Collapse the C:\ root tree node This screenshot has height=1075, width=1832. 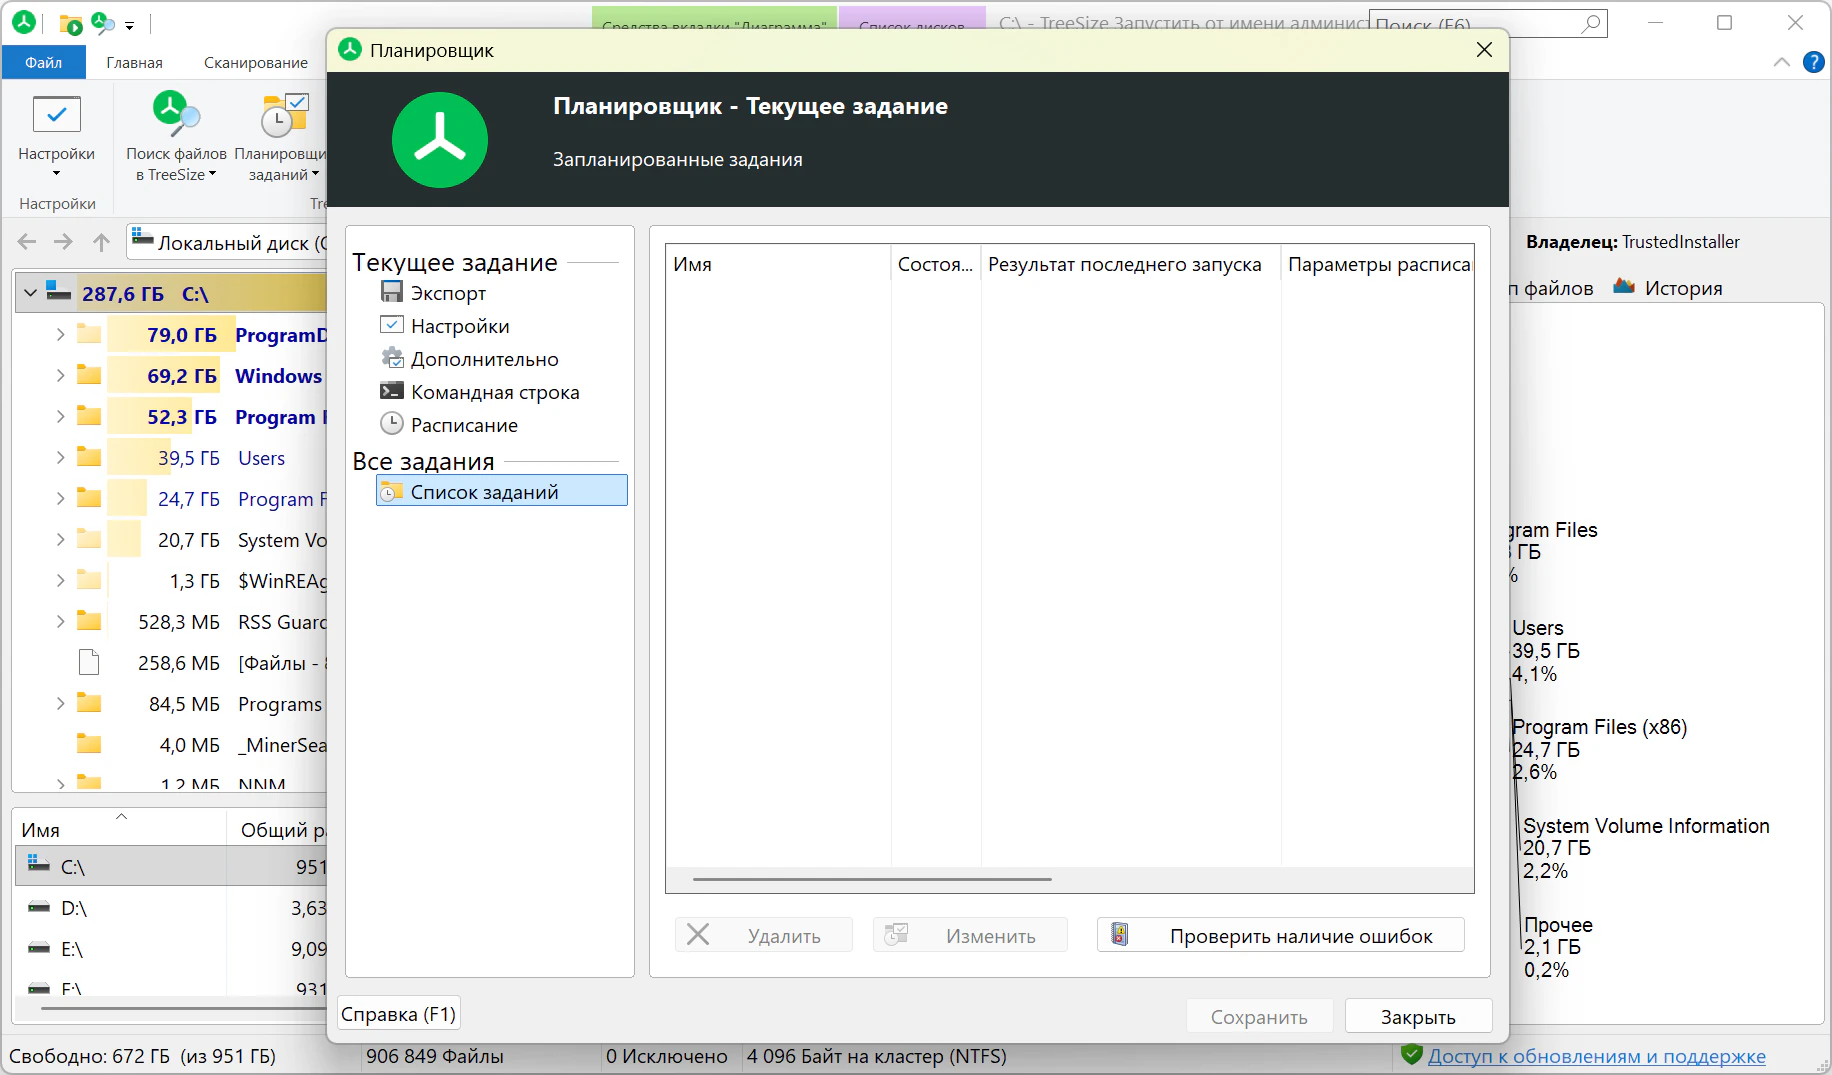30,294
